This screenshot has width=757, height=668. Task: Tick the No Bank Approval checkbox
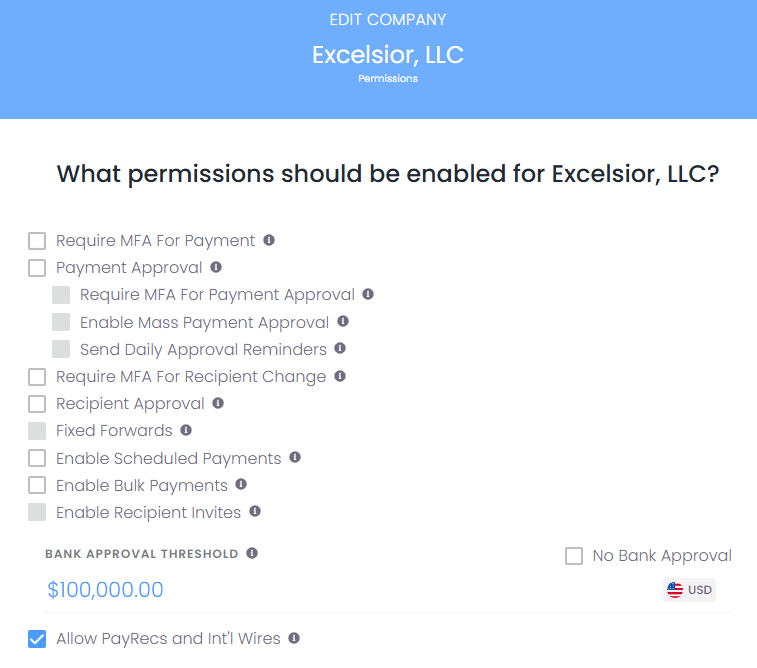point(574,556)
